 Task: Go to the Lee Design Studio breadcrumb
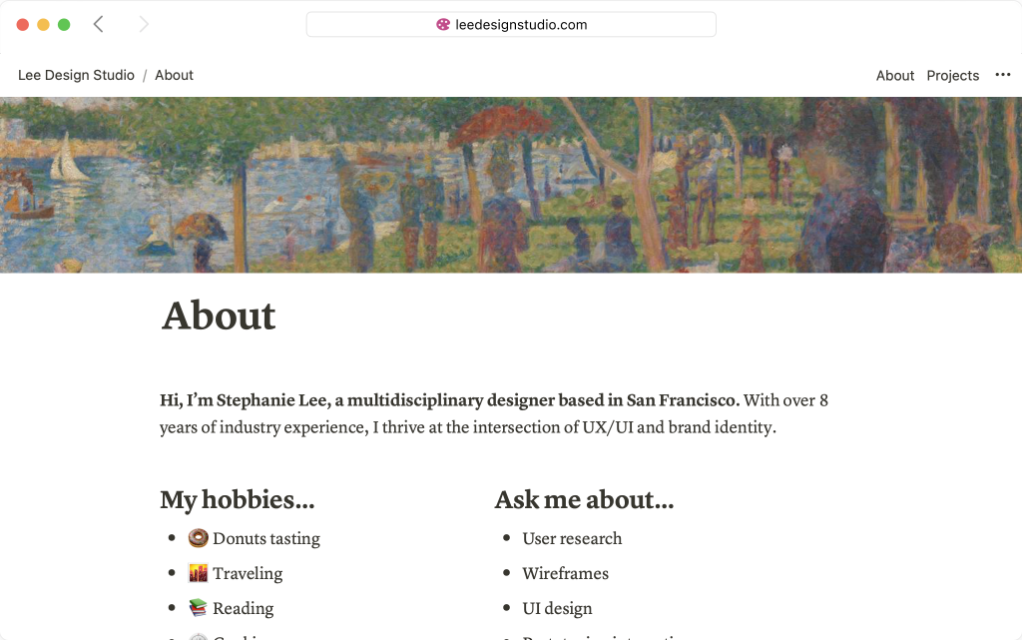pos(76,75)
